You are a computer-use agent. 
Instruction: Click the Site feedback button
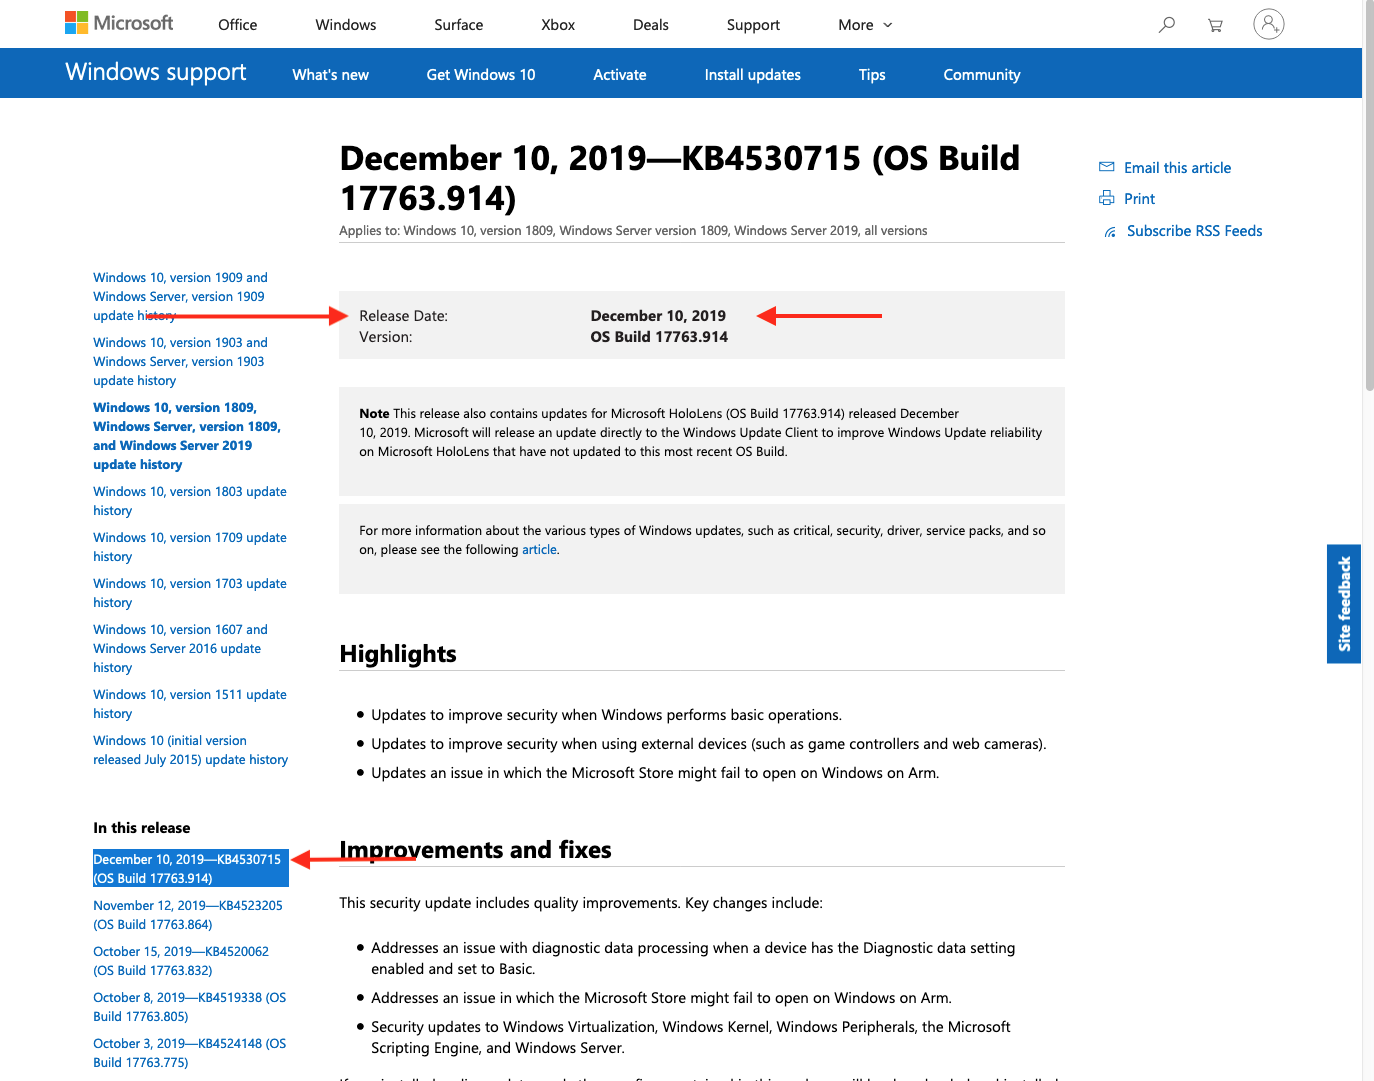click(x=1344, y=604)
